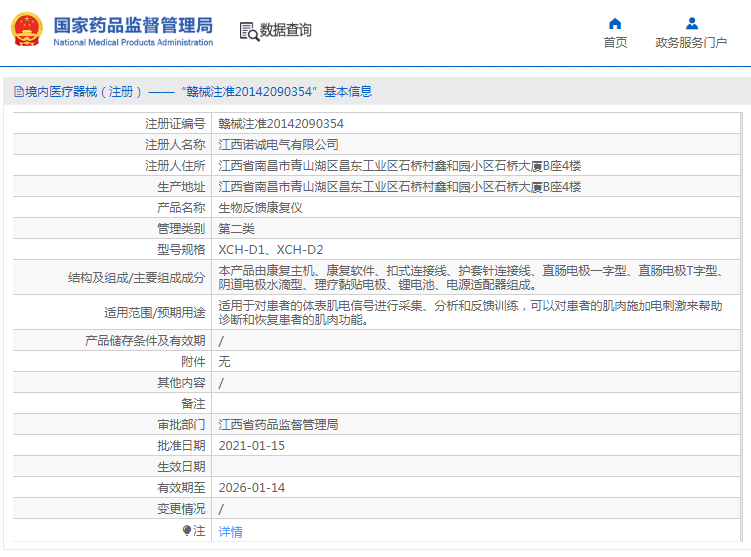The height and width of the screenshot is (557, 751).
Task: Click the 产品名称 row label
Action: point(181,208)
